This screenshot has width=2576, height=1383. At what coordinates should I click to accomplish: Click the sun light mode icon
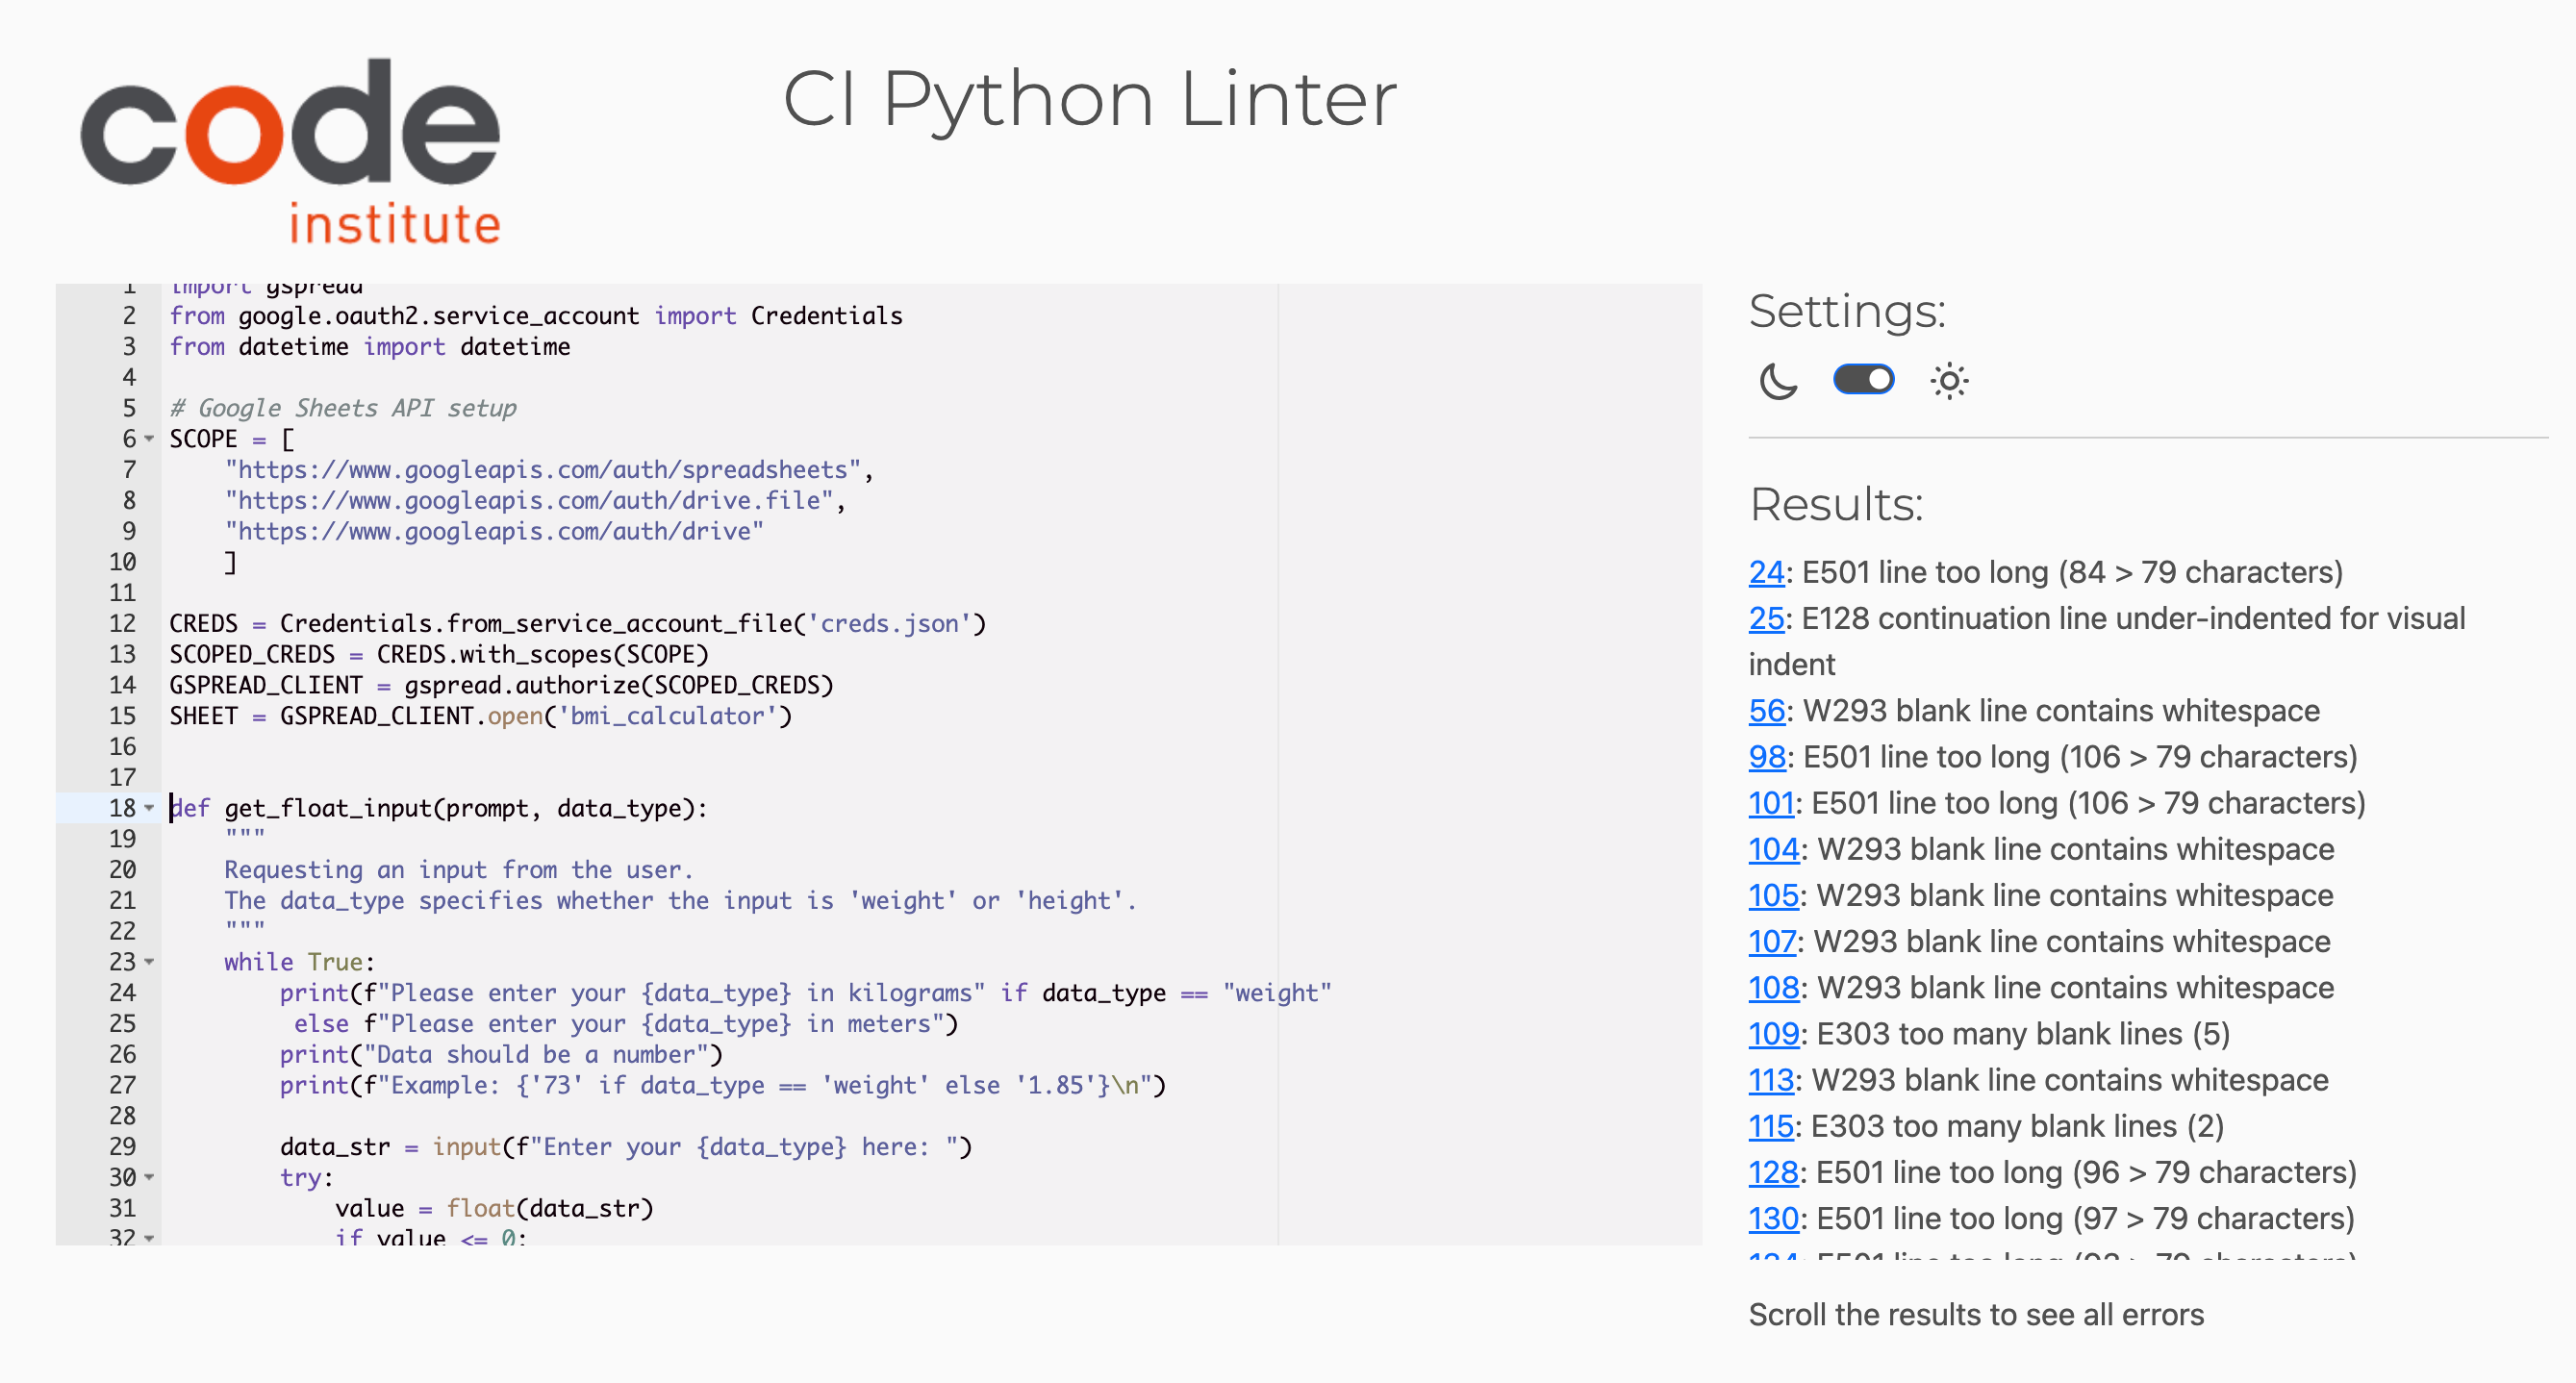[x=1948, y=381]
